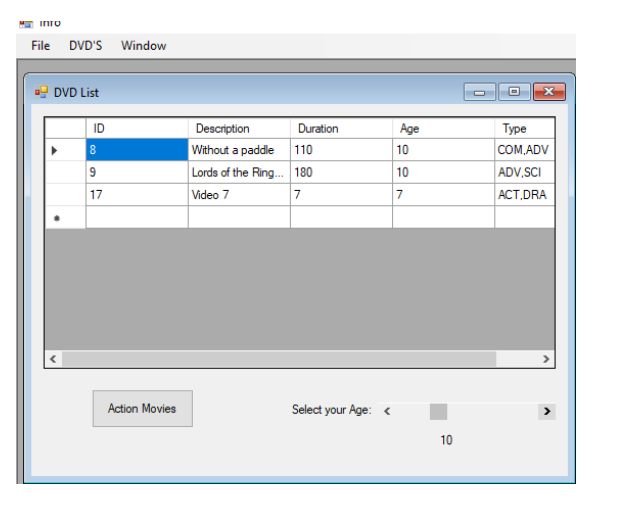Image resolution: width=617 pixels, height=506 pixels.
Task: Select the ID cell containing 8
Action: (137, 150)
